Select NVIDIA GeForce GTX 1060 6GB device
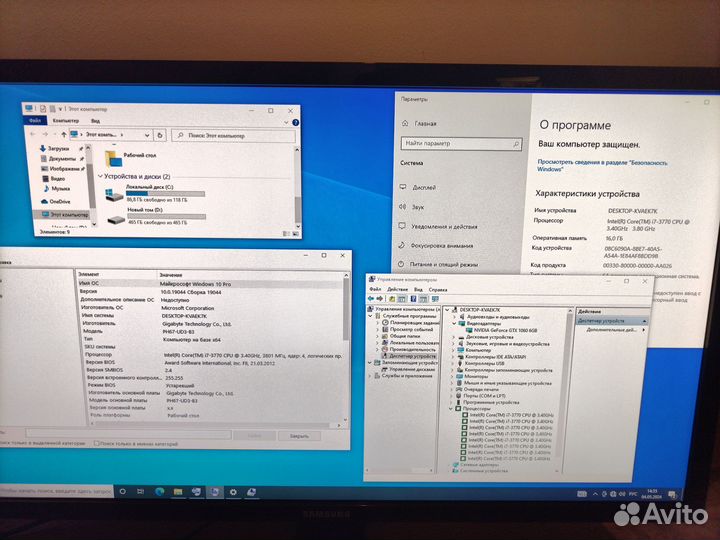Viewport: 720px width, 540px height. 501,330
